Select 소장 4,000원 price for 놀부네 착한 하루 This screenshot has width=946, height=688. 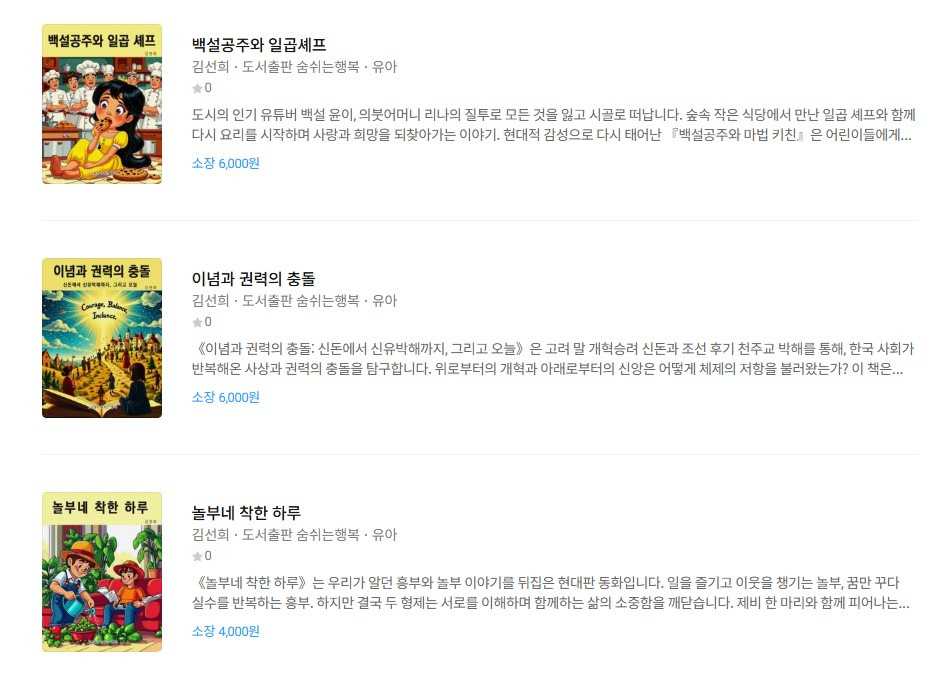(226, 631)
